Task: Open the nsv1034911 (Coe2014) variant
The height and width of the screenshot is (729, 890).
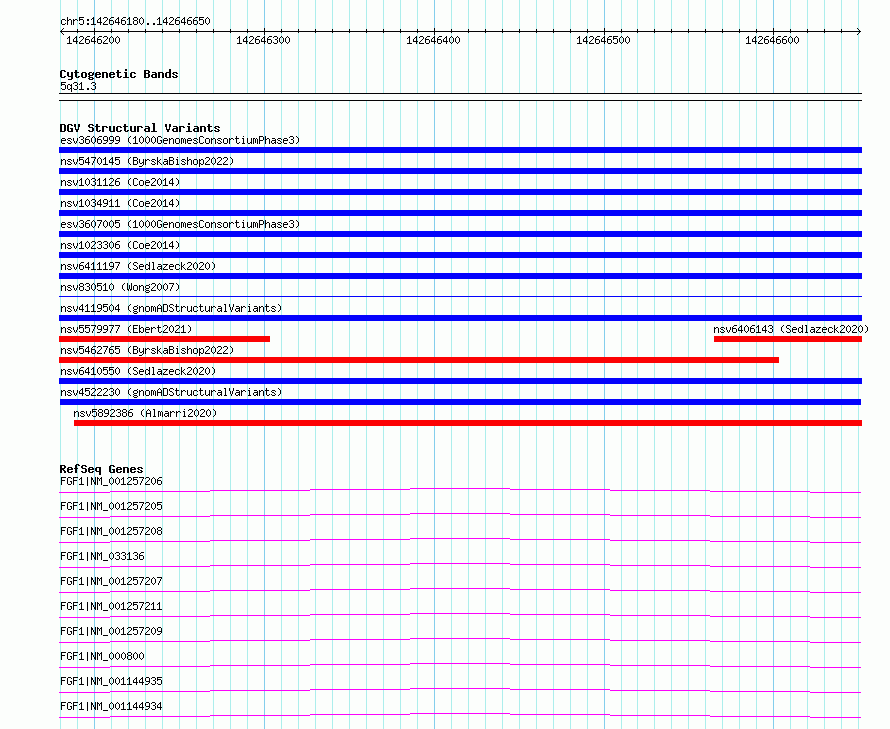Action: click(x=120, y=203)
